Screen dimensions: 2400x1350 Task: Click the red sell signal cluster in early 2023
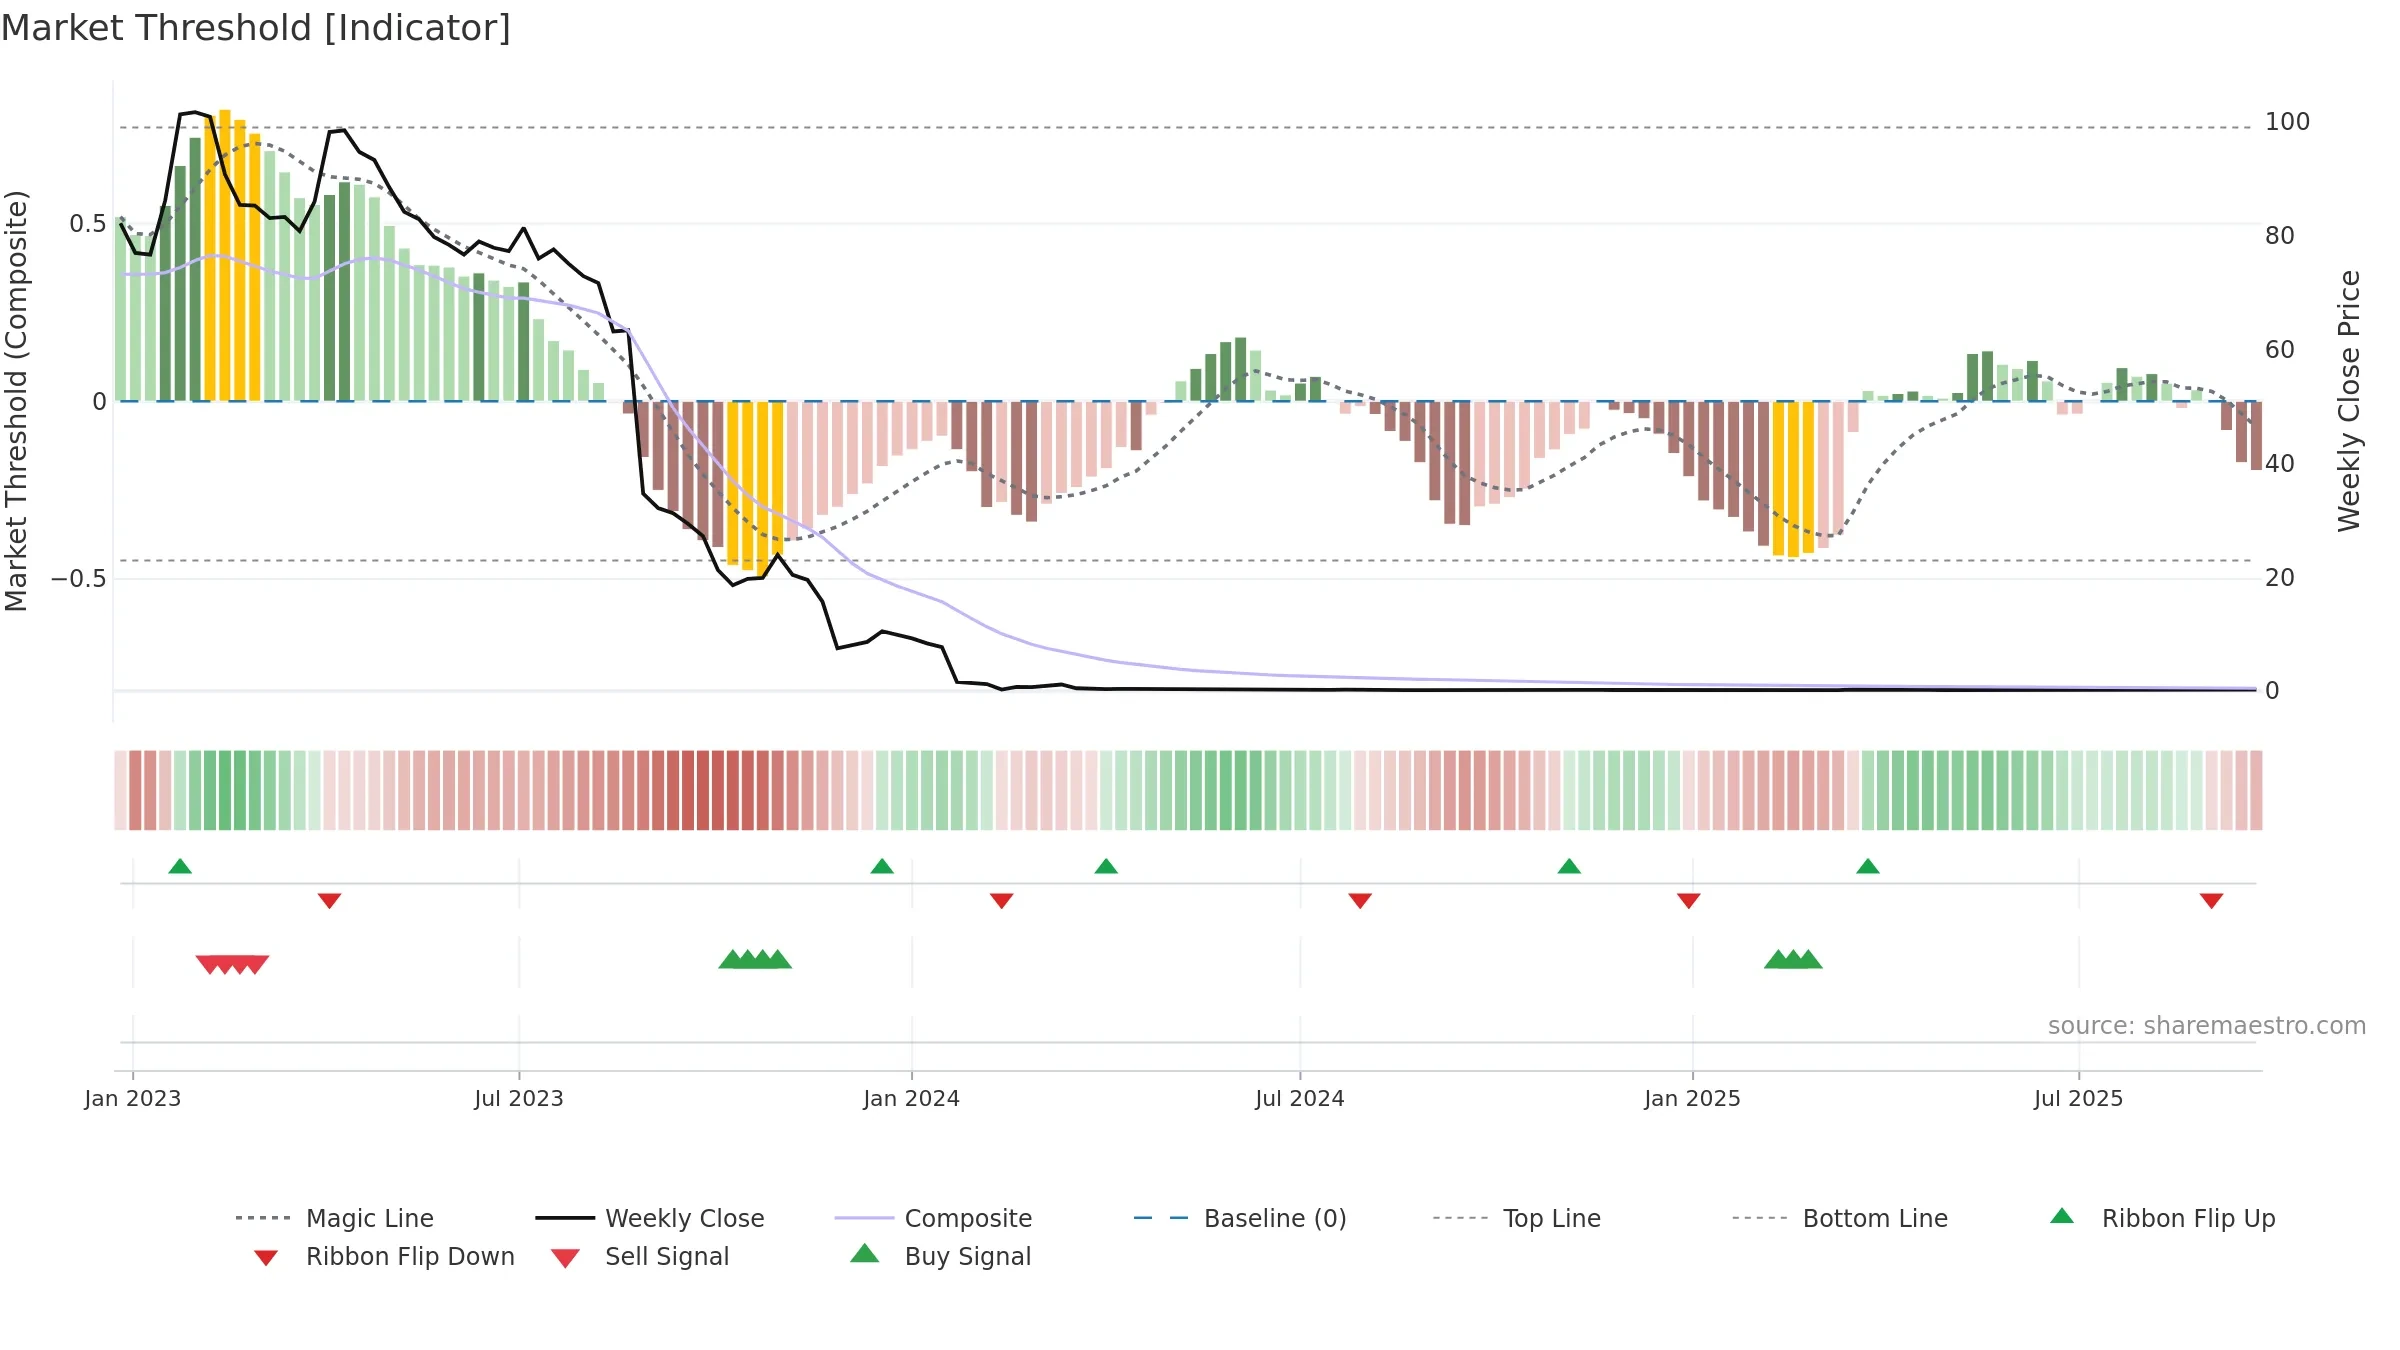click(x=232, y=965)
